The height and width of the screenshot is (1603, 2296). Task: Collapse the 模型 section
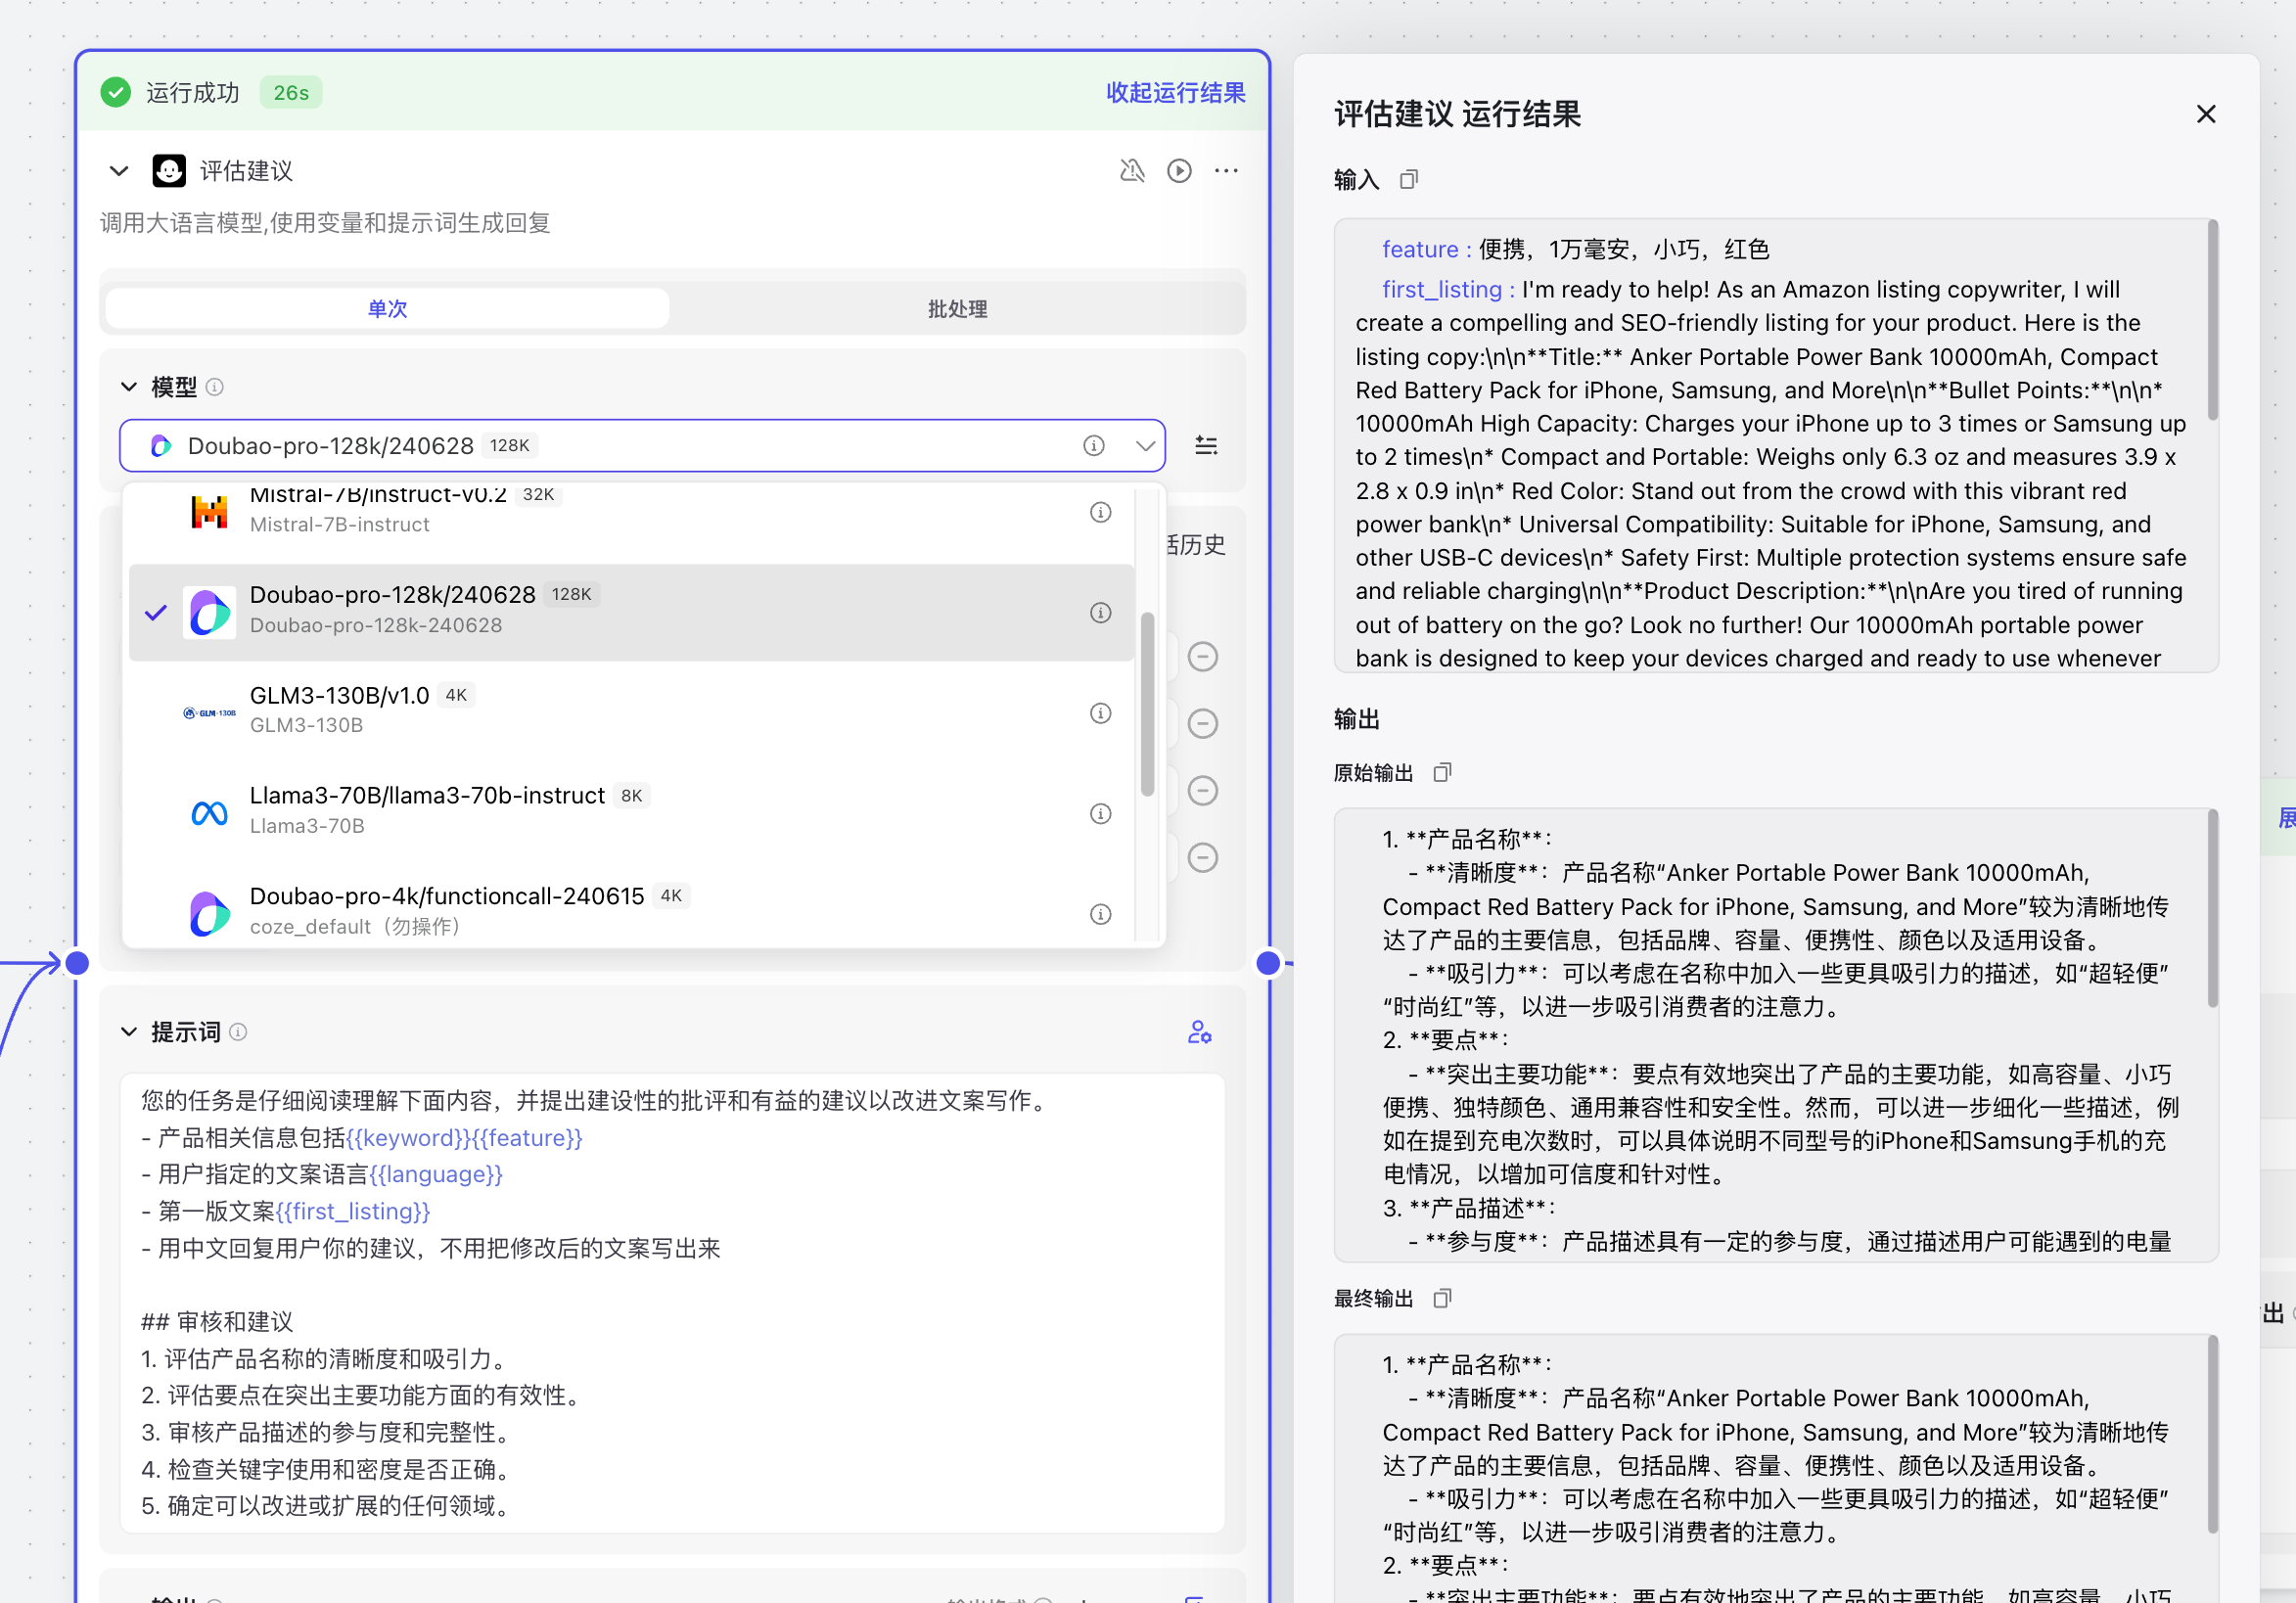click(129, 387)
